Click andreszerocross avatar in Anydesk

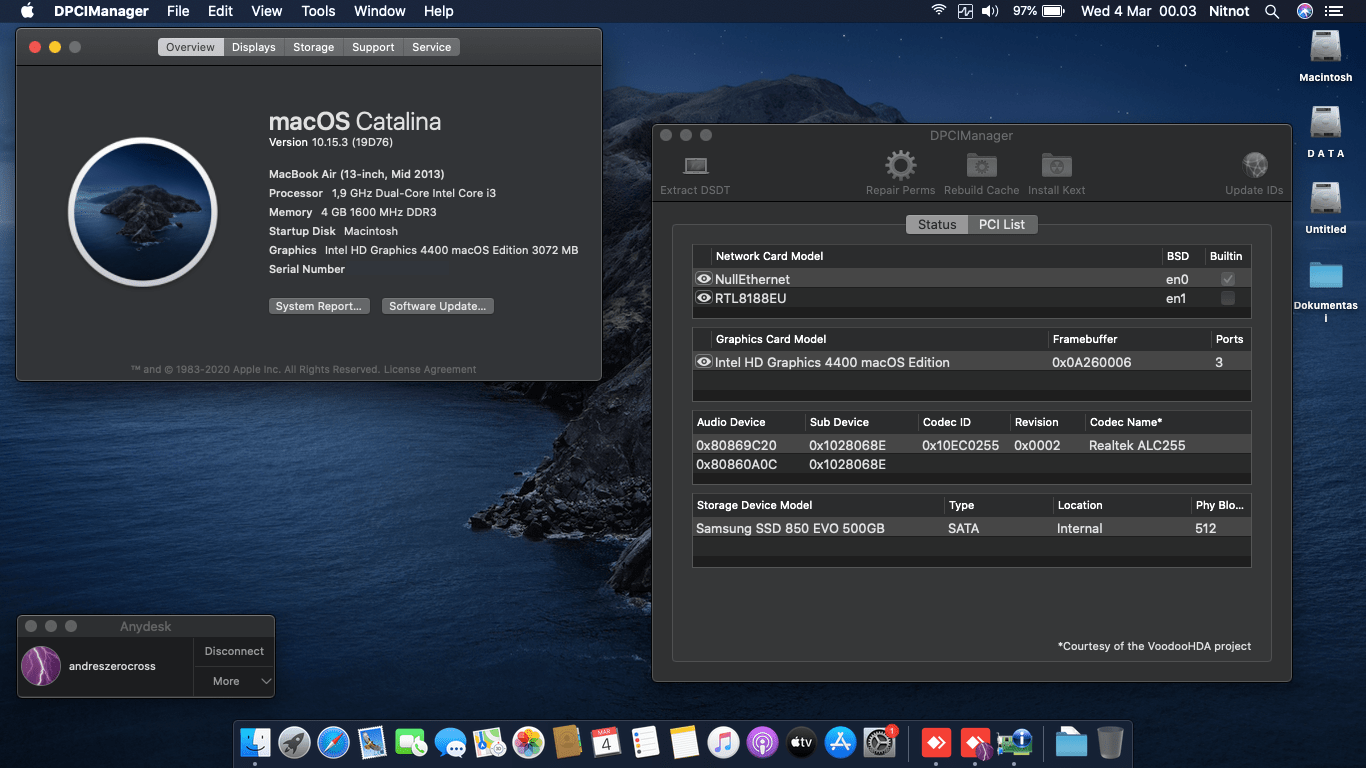point(41,666)
